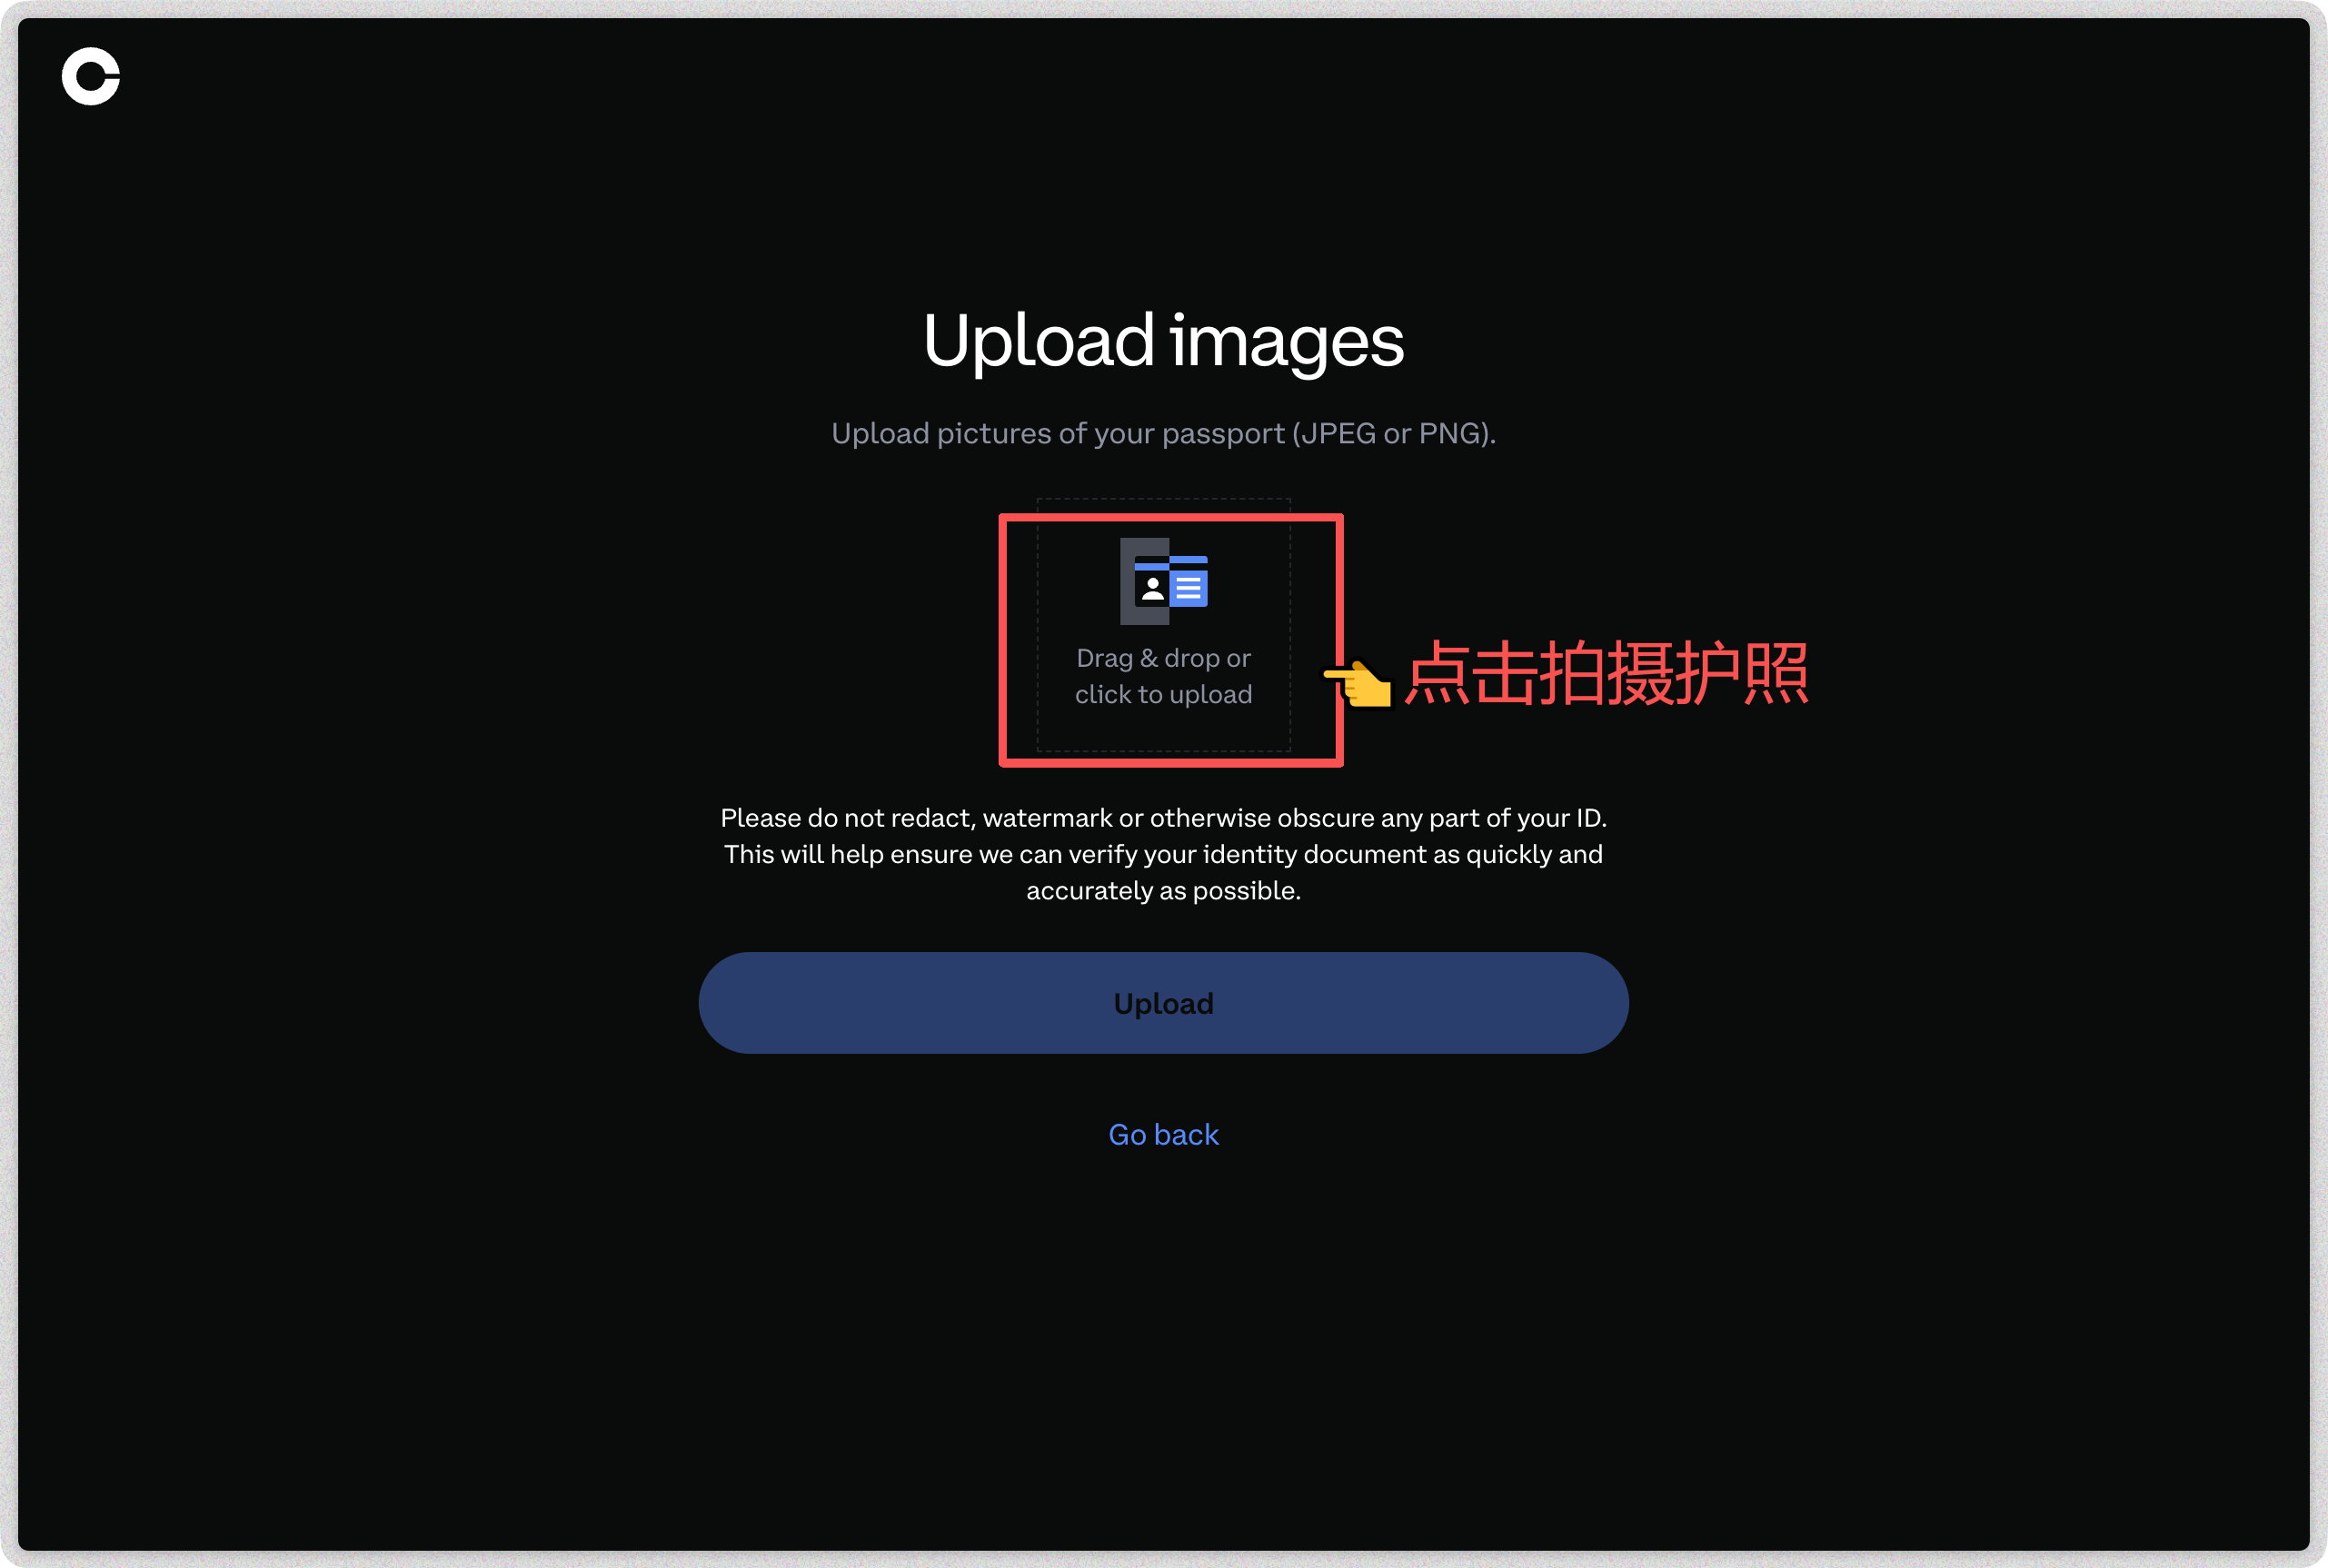The image size is (2328, 1568).
Task: Click the red highlight rectangle's bottom border
Action: point(1170,763)
